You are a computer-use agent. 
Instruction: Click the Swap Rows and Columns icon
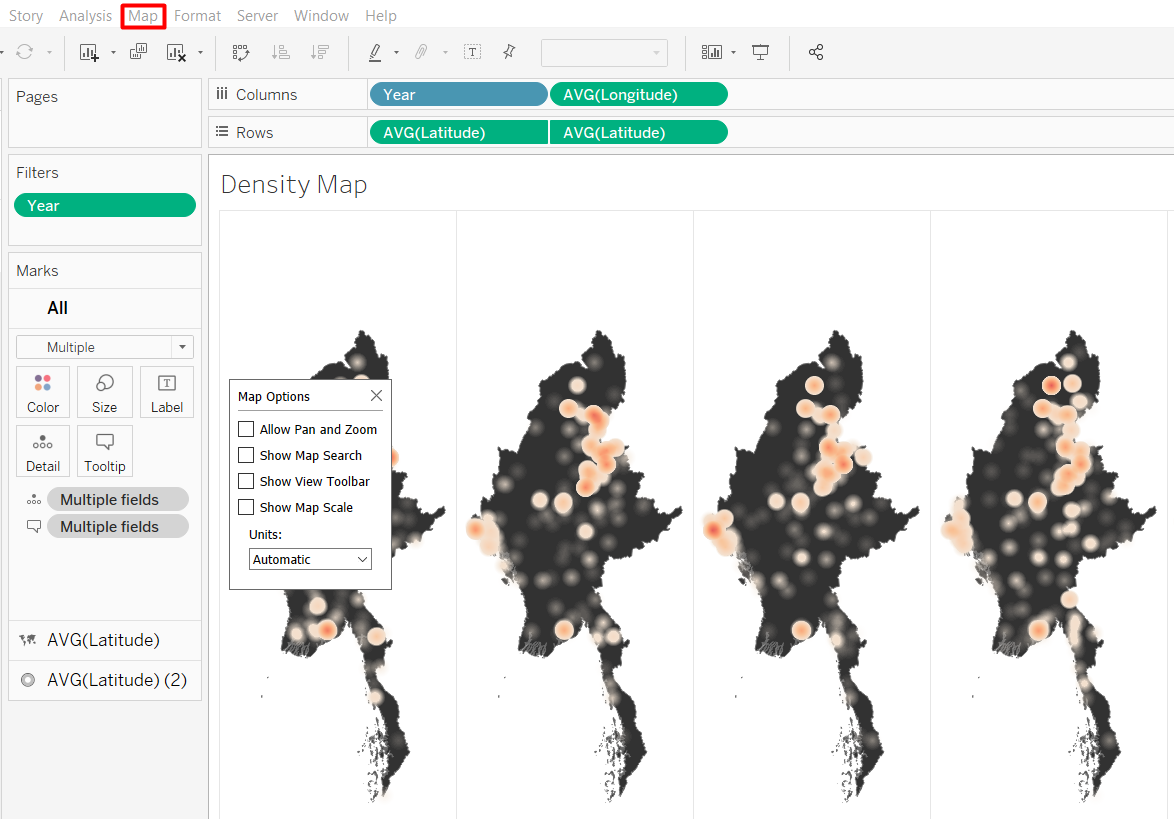(241, 53)
